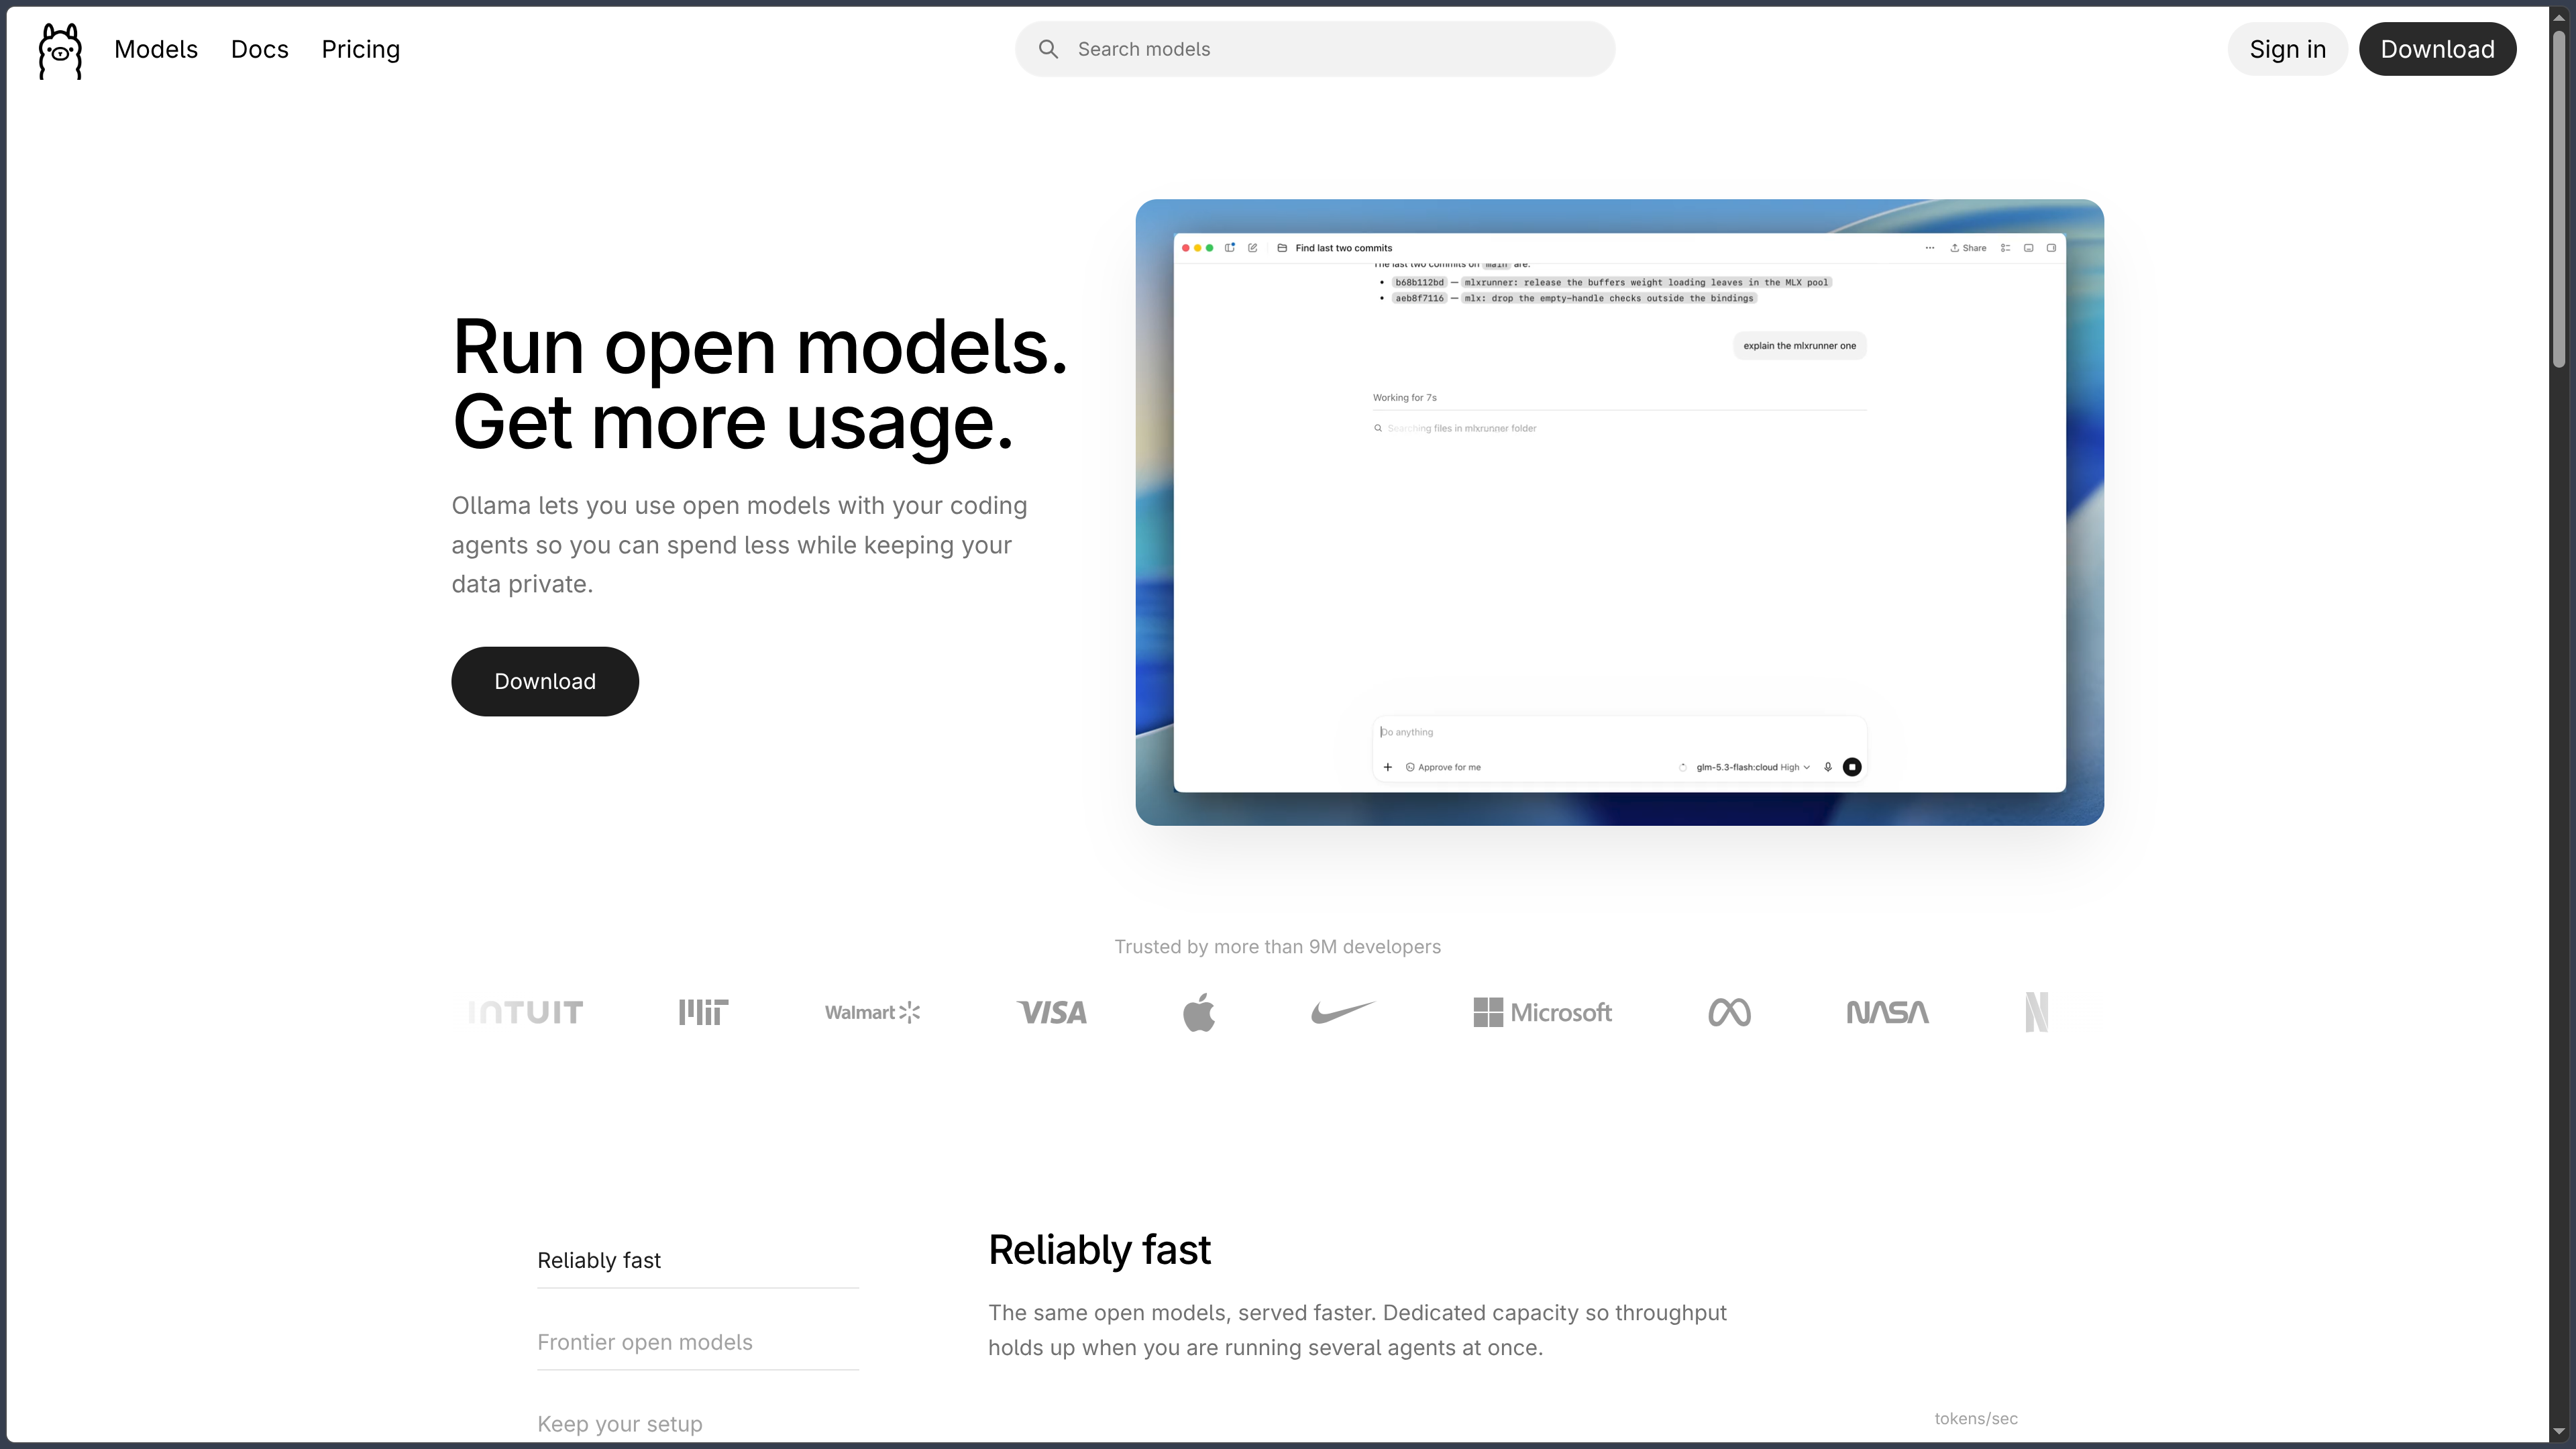
Task: Click the plus attach icon in the preview
Action: (x=1387, y=767)
